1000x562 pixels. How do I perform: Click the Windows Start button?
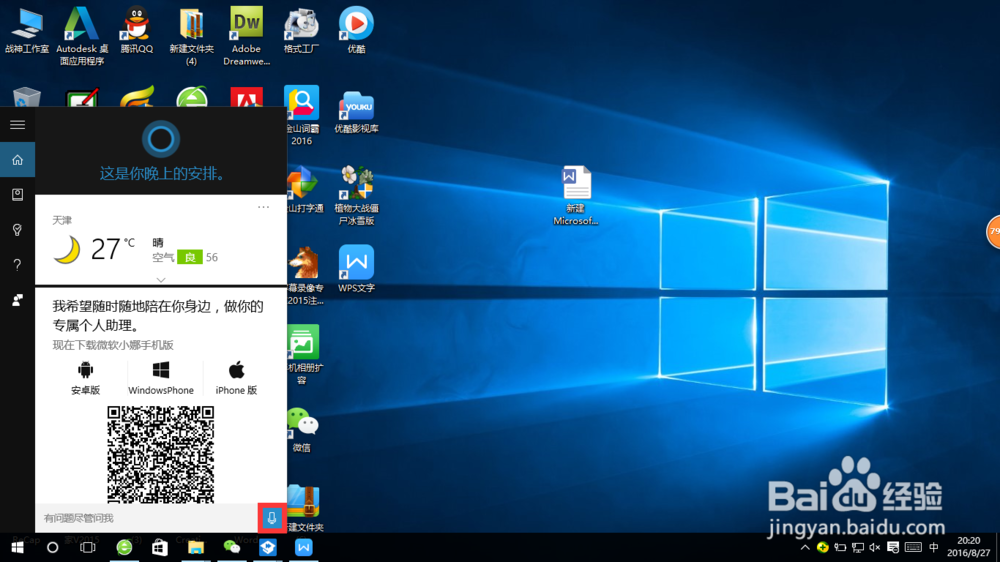click(x=17, y=547)
